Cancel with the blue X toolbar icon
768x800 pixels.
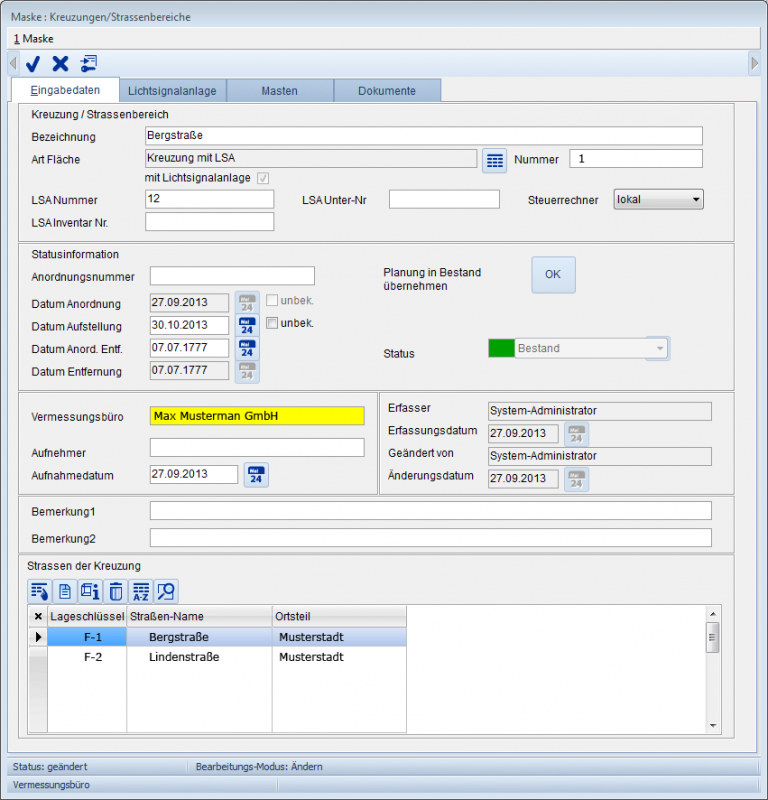(x=60, y=64)
